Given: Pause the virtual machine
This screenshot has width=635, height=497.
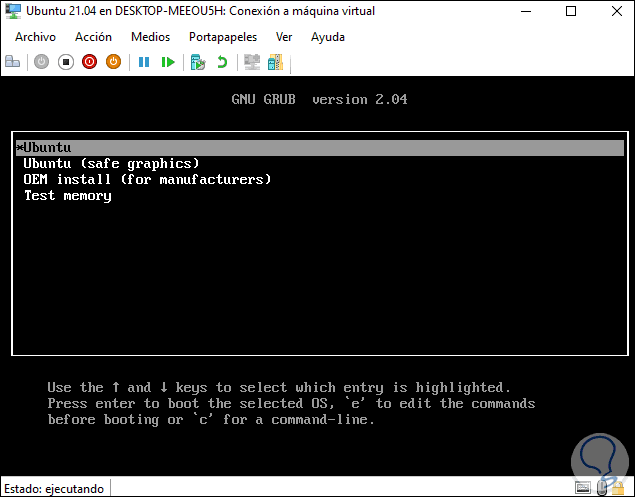Looking at the screenshot, I should tap(144, 62).
